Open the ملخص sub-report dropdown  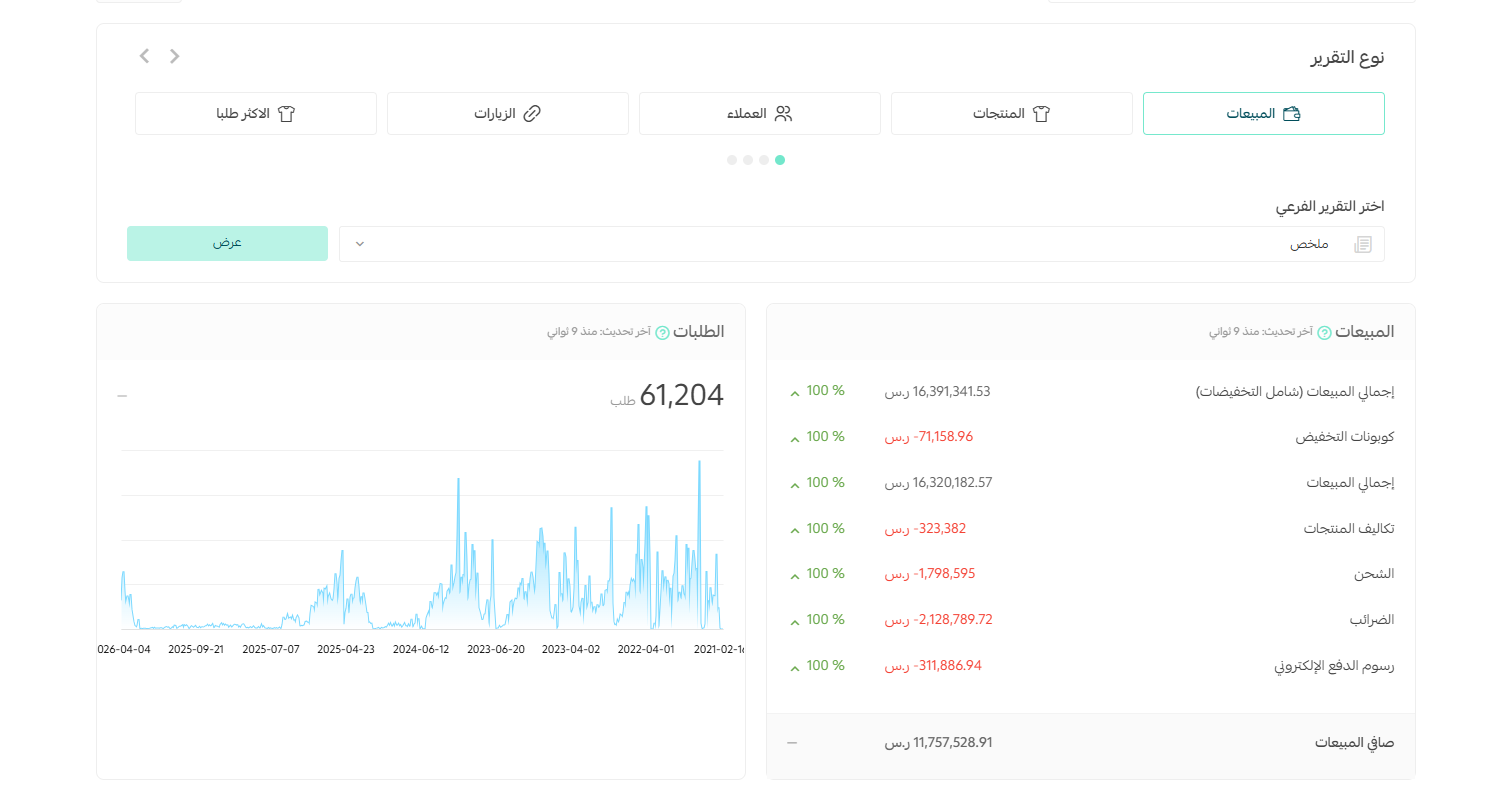(x=862, y=244)
